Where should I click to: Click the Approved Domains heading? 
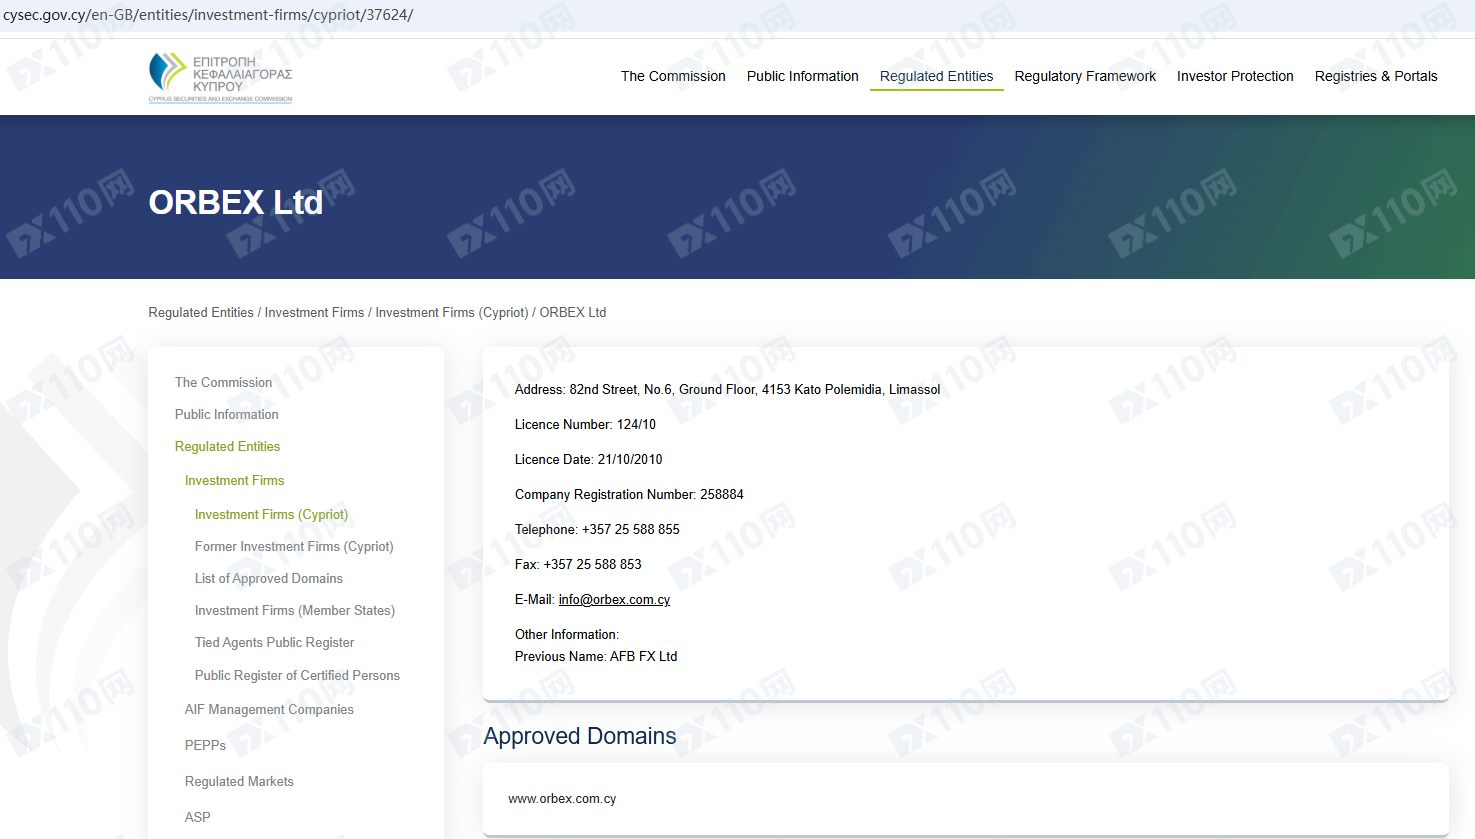point(580,736)
